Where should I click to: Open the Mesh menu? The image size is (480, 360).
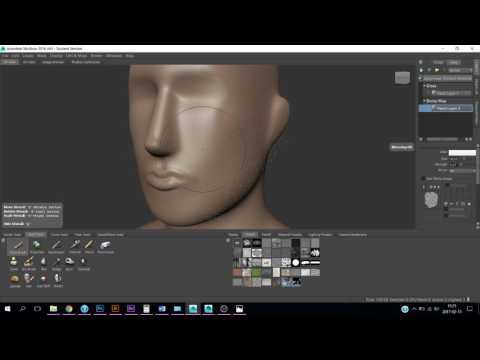[x=42, y=56]
